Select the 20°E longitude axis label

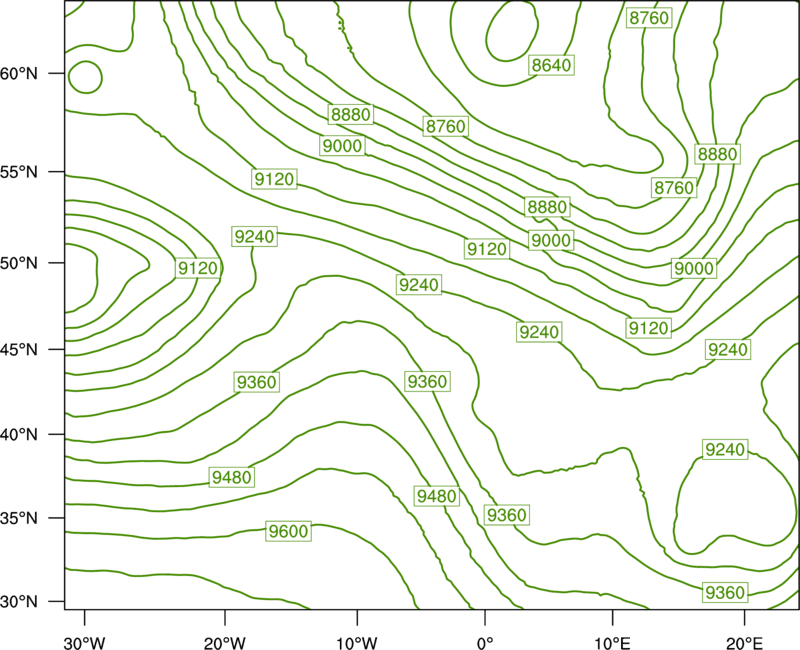click(744, 643)
